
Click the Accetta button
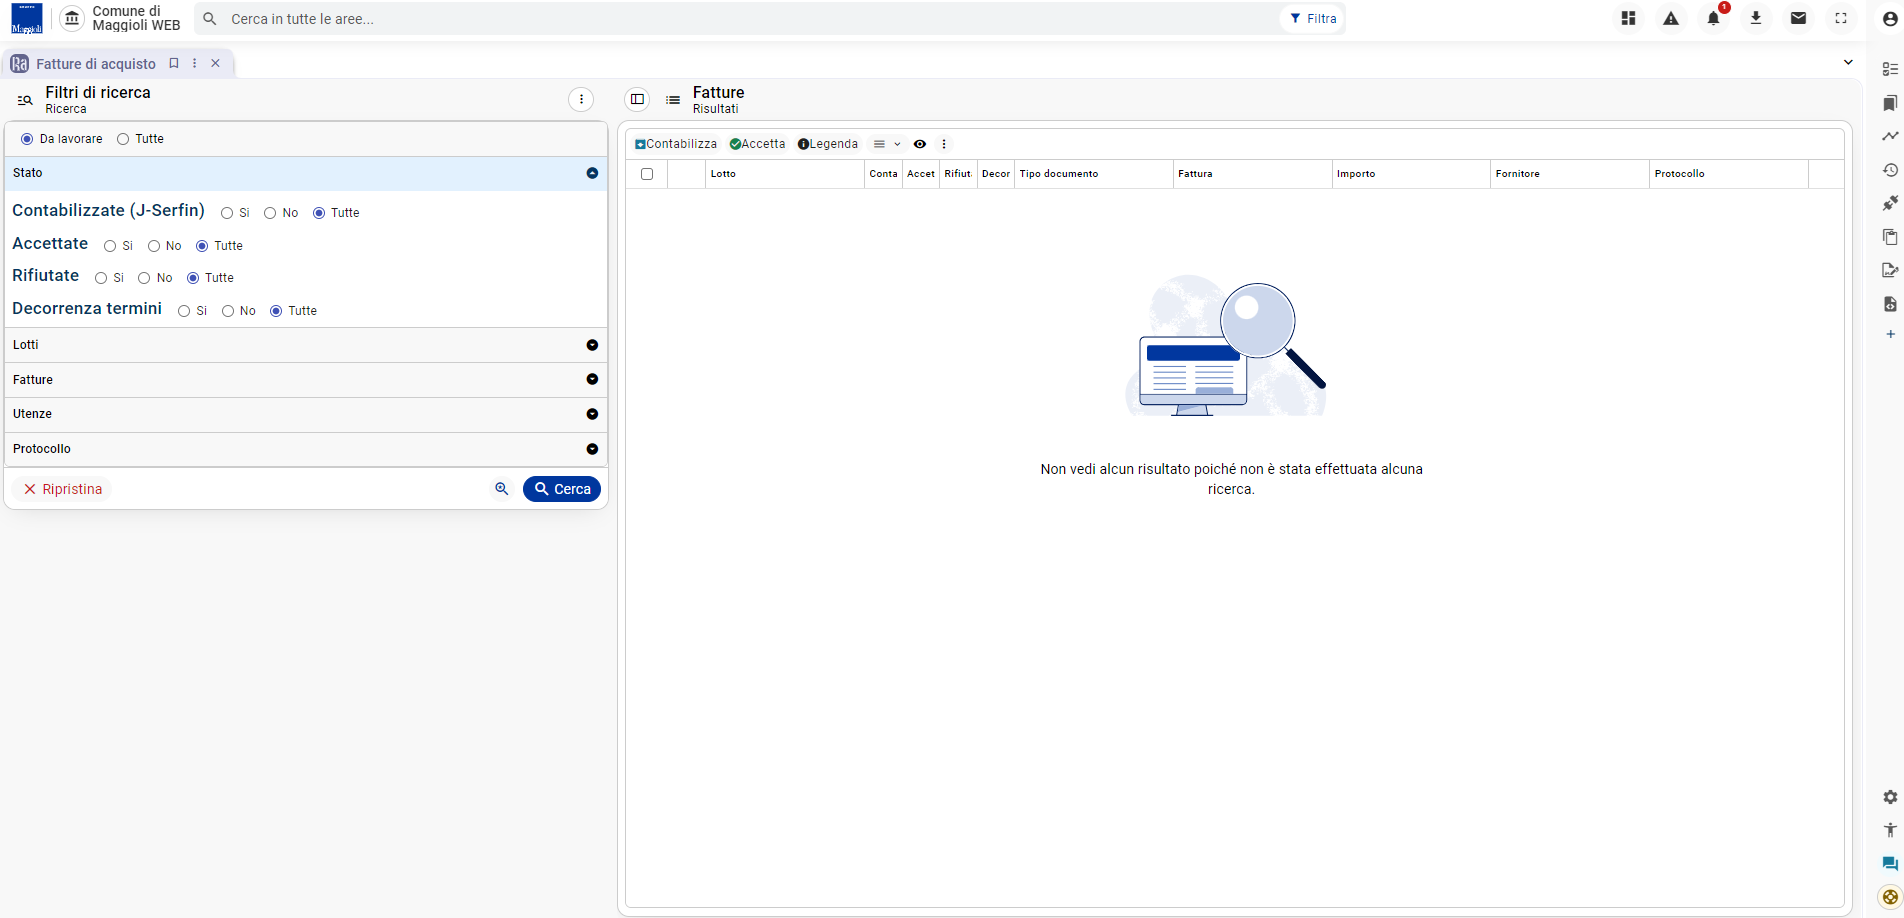757,144
